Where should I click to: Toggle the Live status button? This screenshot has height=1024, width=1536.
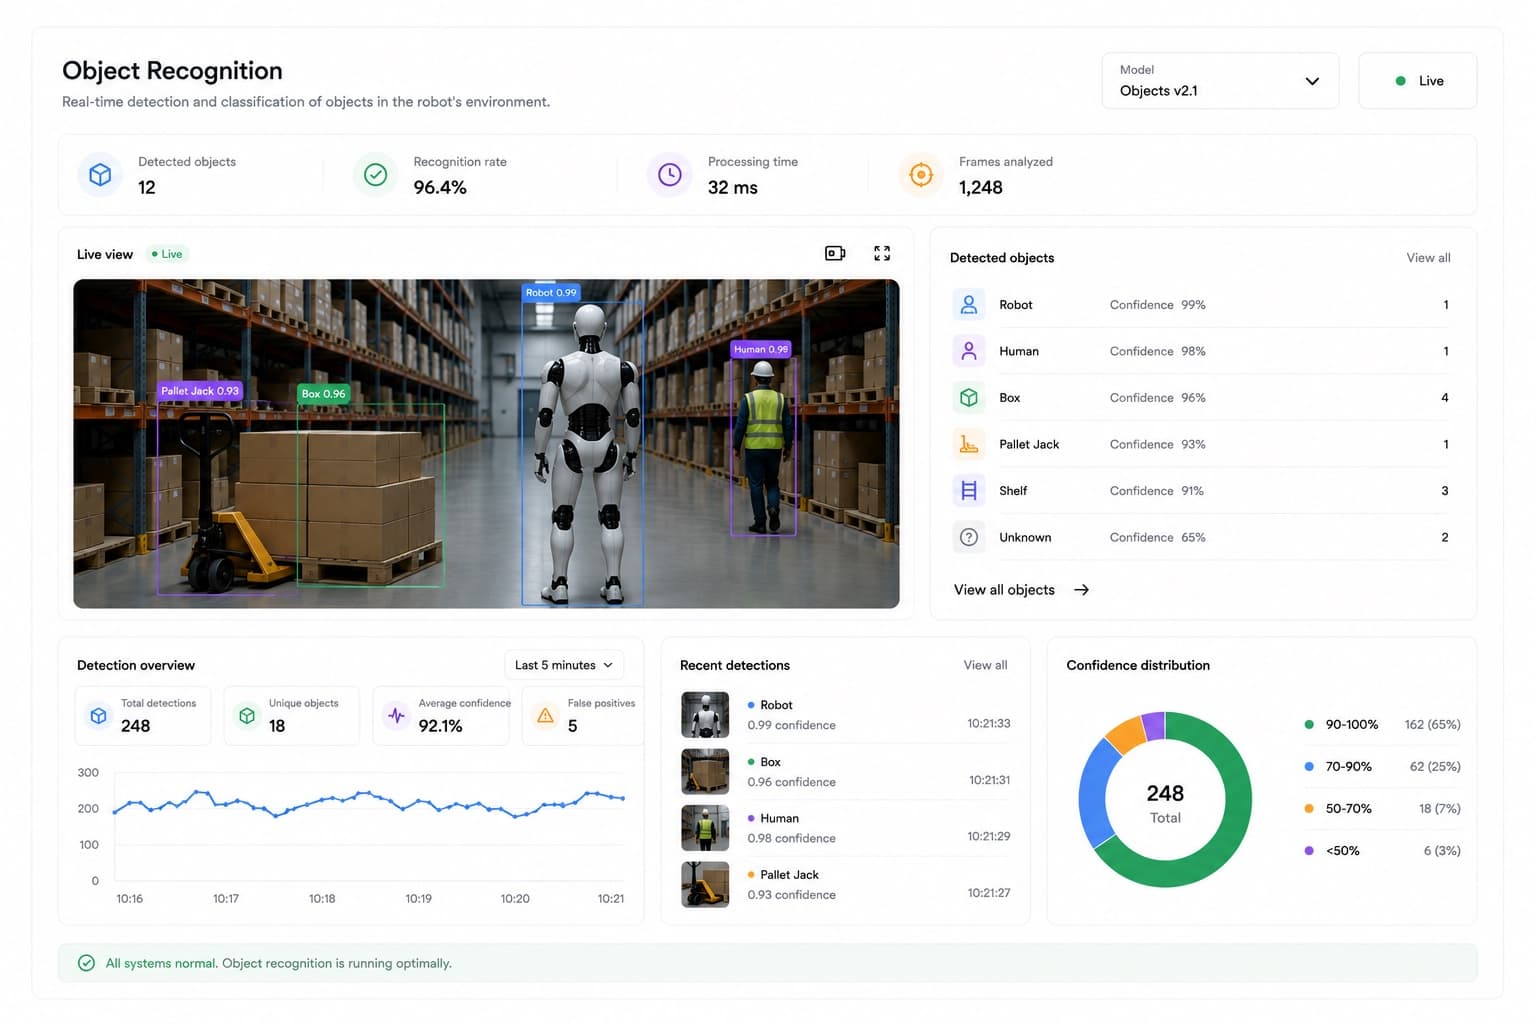click(1417, 81)
